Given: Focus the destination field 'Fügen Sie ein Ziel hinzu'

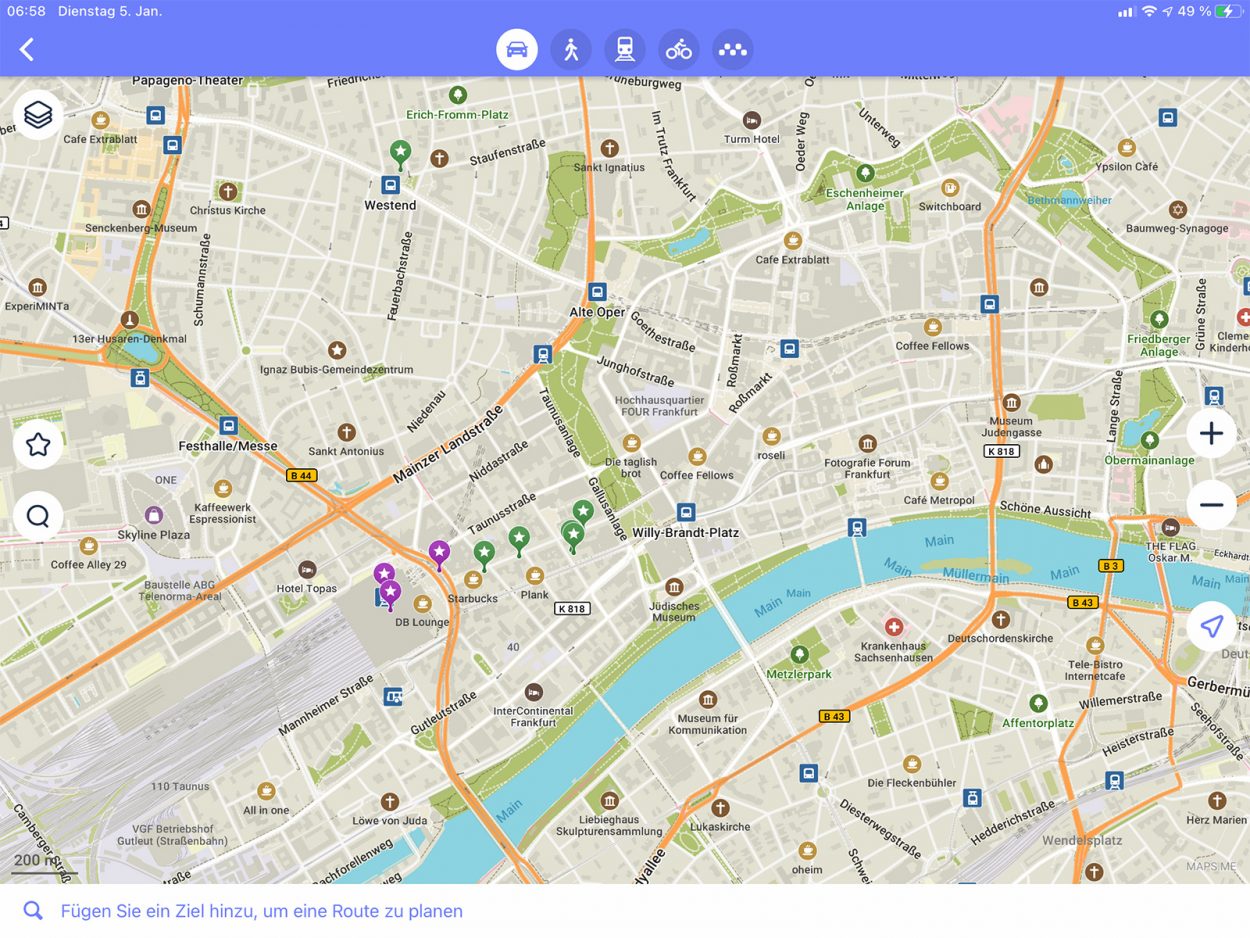Looking at the screenshot, I should coord(625,911).
